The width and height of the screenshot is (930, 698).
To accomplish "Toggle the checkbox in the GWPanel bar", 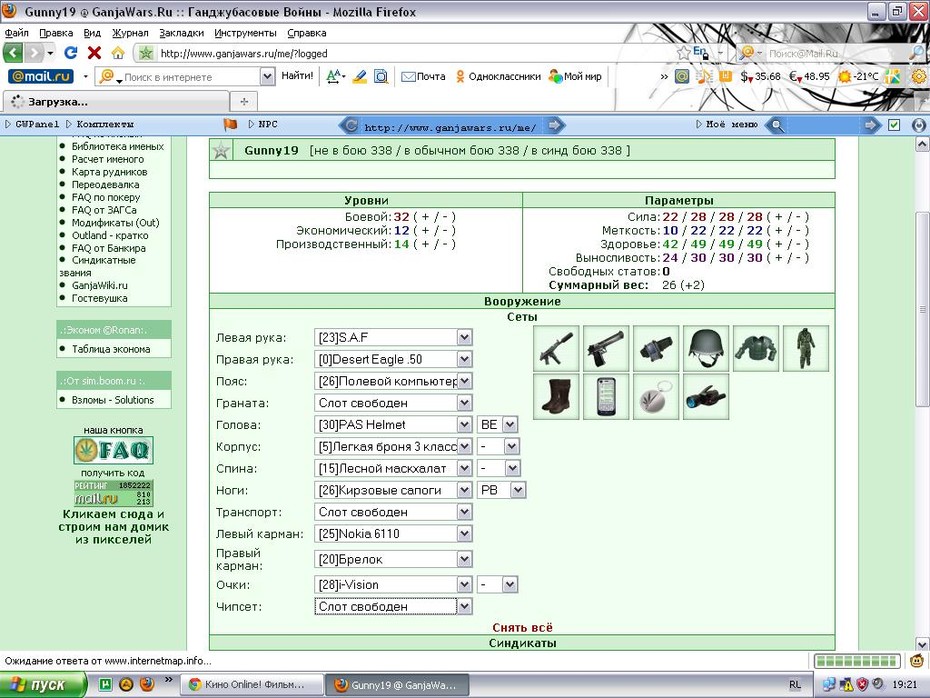I will point(894,125).
